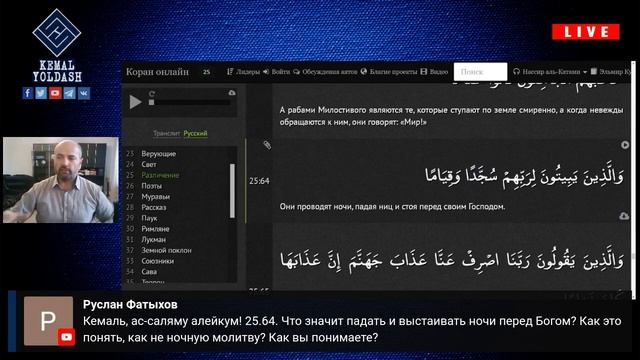The height and width of the screenshot is (360, 640).
Task: Open the Коран онлайн home link
Action: tap(157, 72)
